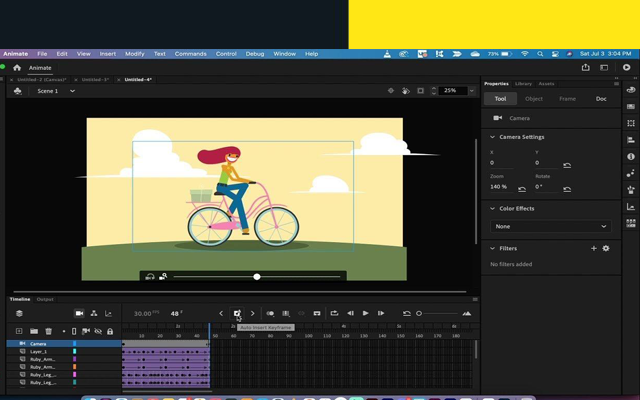Viewport: 640px width, 400px height.
Task: Select the Doc properties button
Action: [601, 99]
